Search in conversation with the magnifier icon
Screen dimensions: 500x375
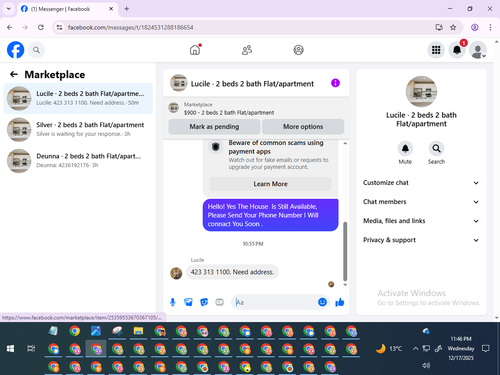[436, 148]
